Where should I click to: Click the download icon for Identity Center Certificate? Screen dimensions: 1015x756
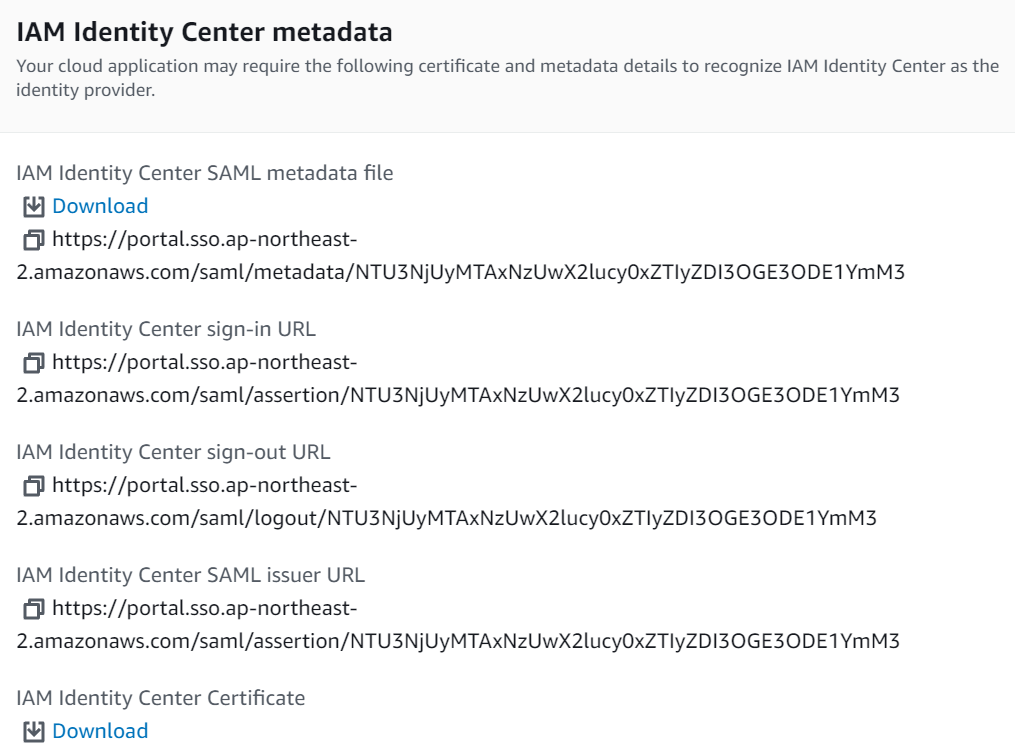[34, 731]
